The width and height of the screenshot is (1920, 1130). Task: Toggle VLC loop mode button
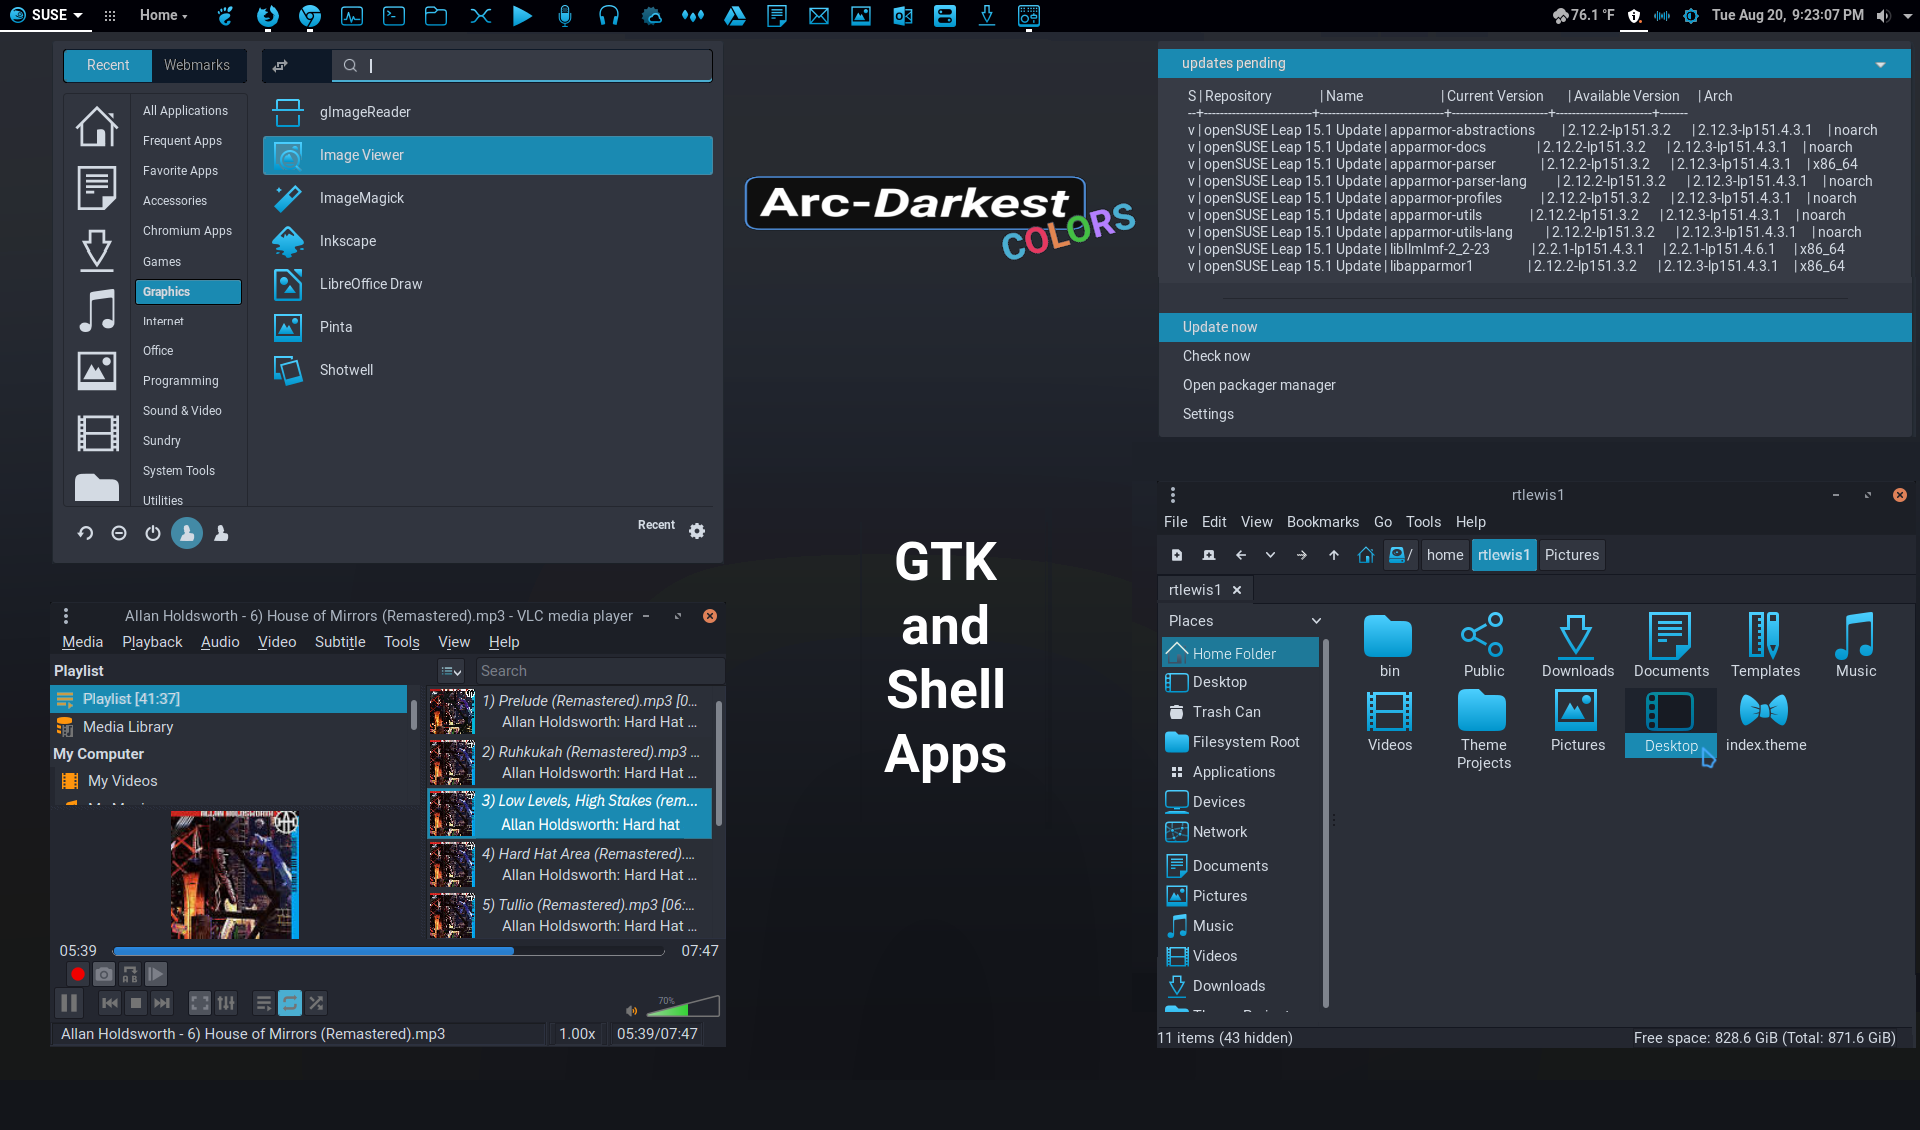[x=290, y=1002]
